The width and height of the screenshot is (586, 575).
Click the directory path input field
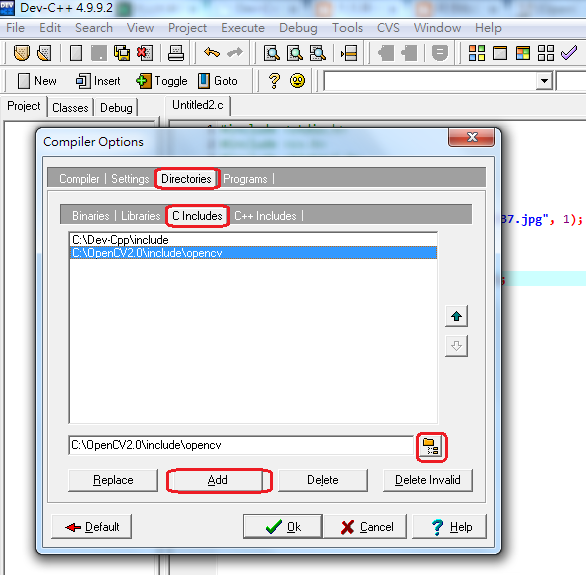click(241, 445)
